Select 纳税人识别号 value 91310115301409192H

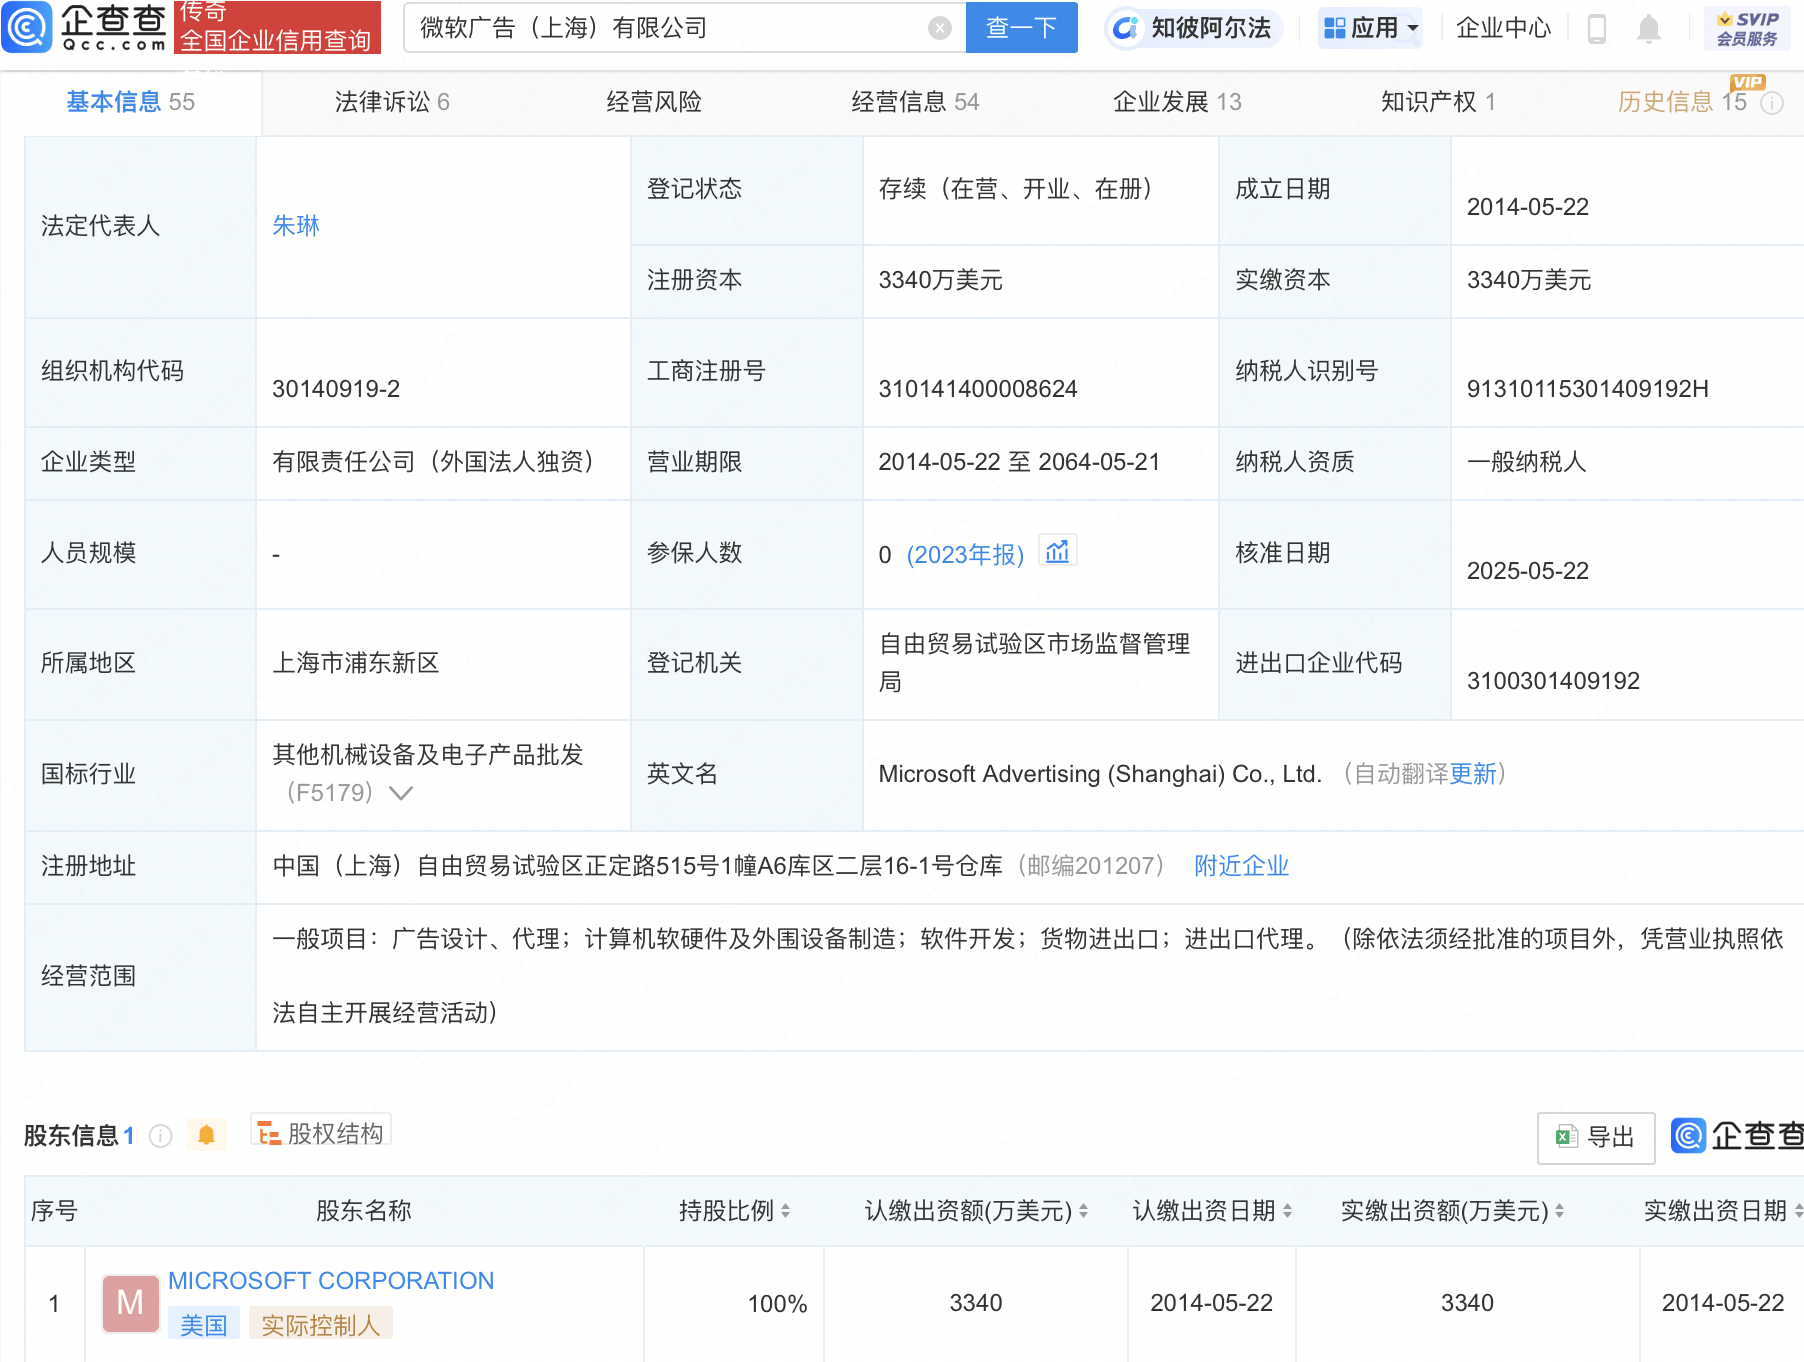1588,389
